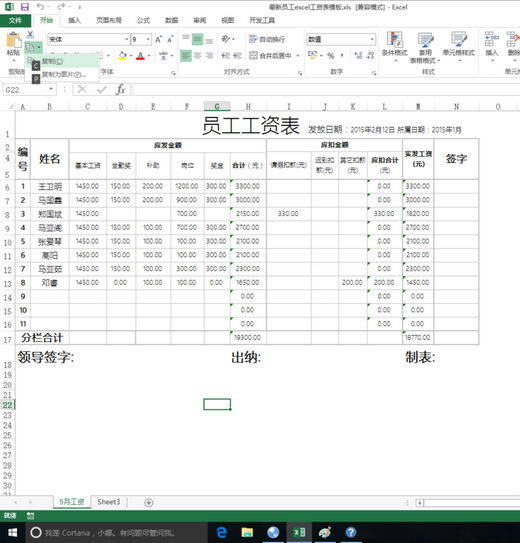Switch to the 插入 ribbon tab
520x543 pixels.
(74, 20)
